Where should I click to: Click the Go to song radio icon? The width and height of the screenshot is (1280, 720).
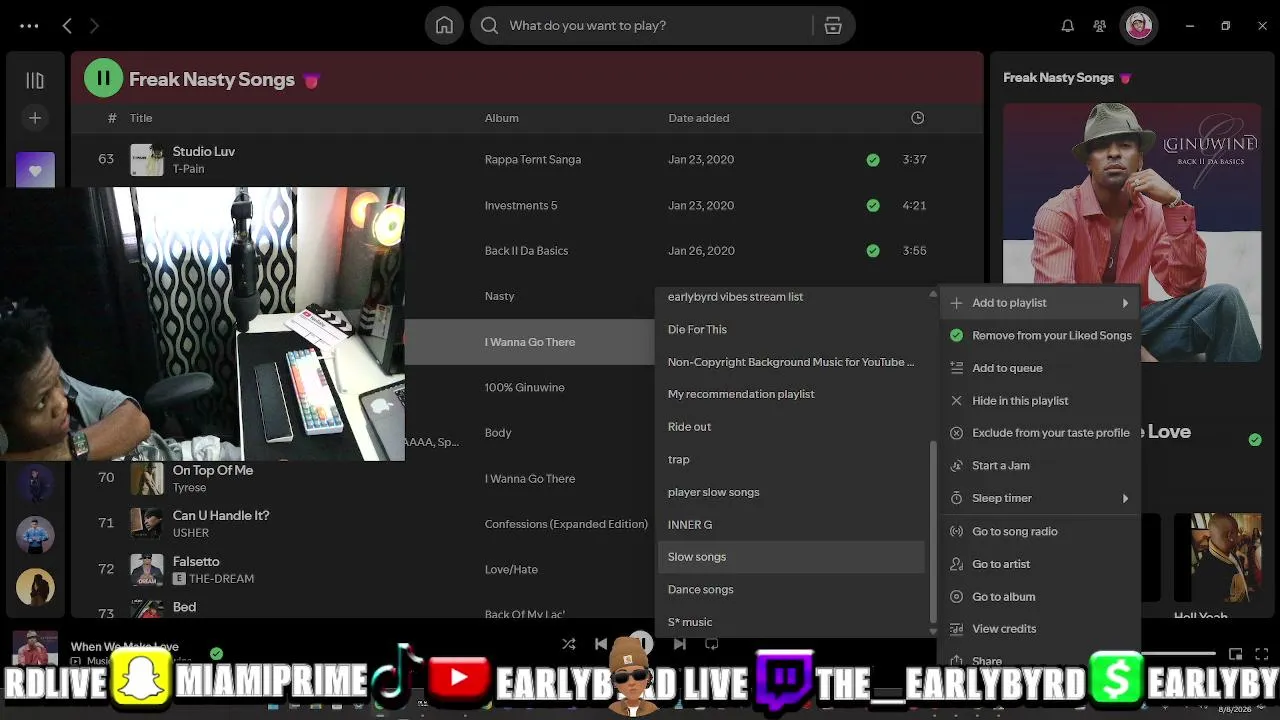[x=956, y=531]
